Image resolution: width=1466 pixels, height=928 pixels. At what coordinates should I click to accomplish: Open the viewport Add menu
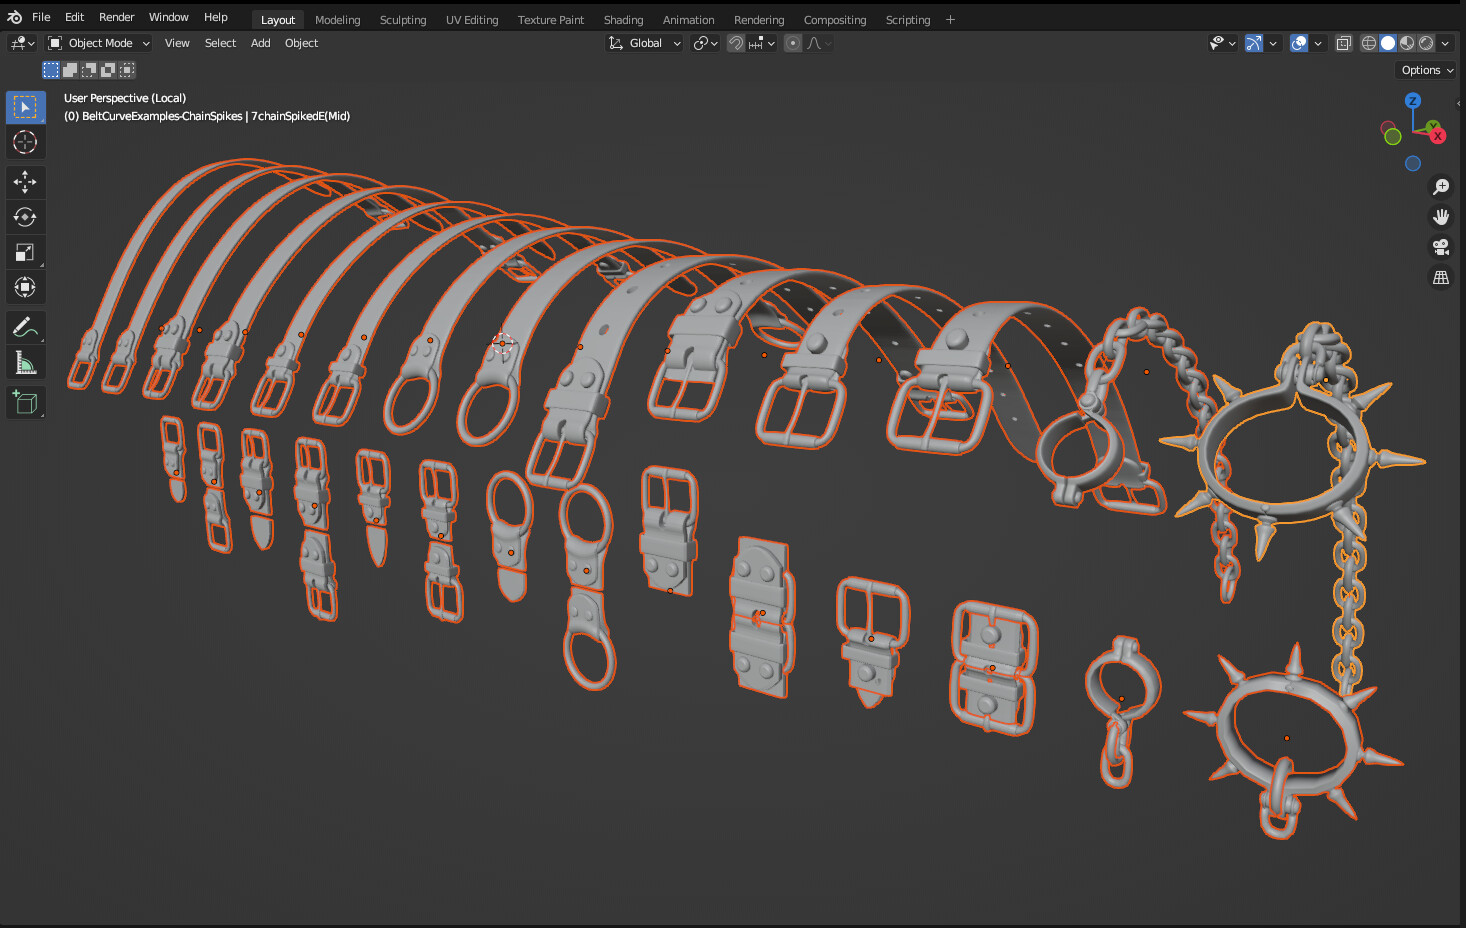[261, 43]
